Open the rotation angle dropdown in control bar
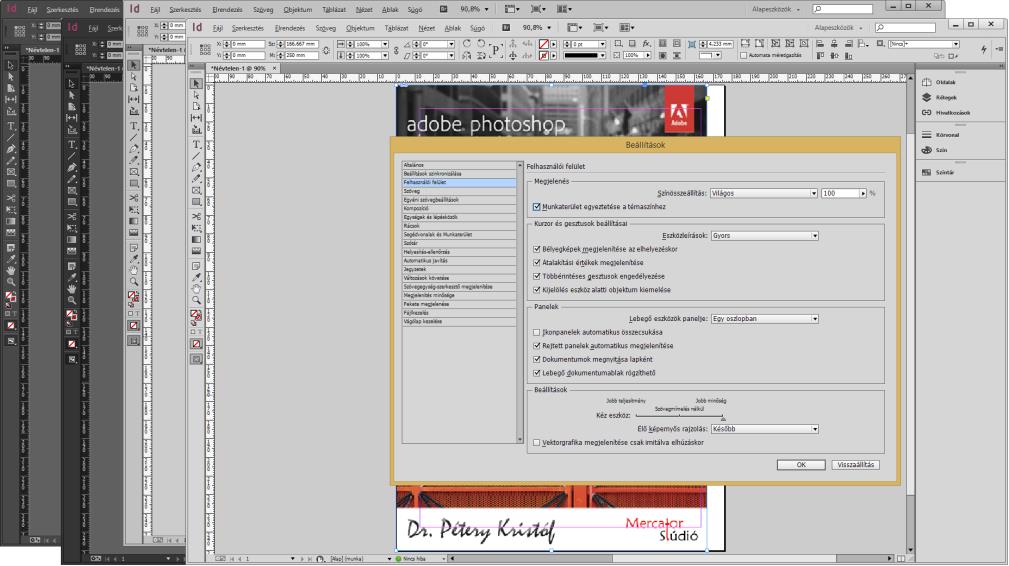The width and height of the screenshot is (1009, 566). (x=451, y=44)
